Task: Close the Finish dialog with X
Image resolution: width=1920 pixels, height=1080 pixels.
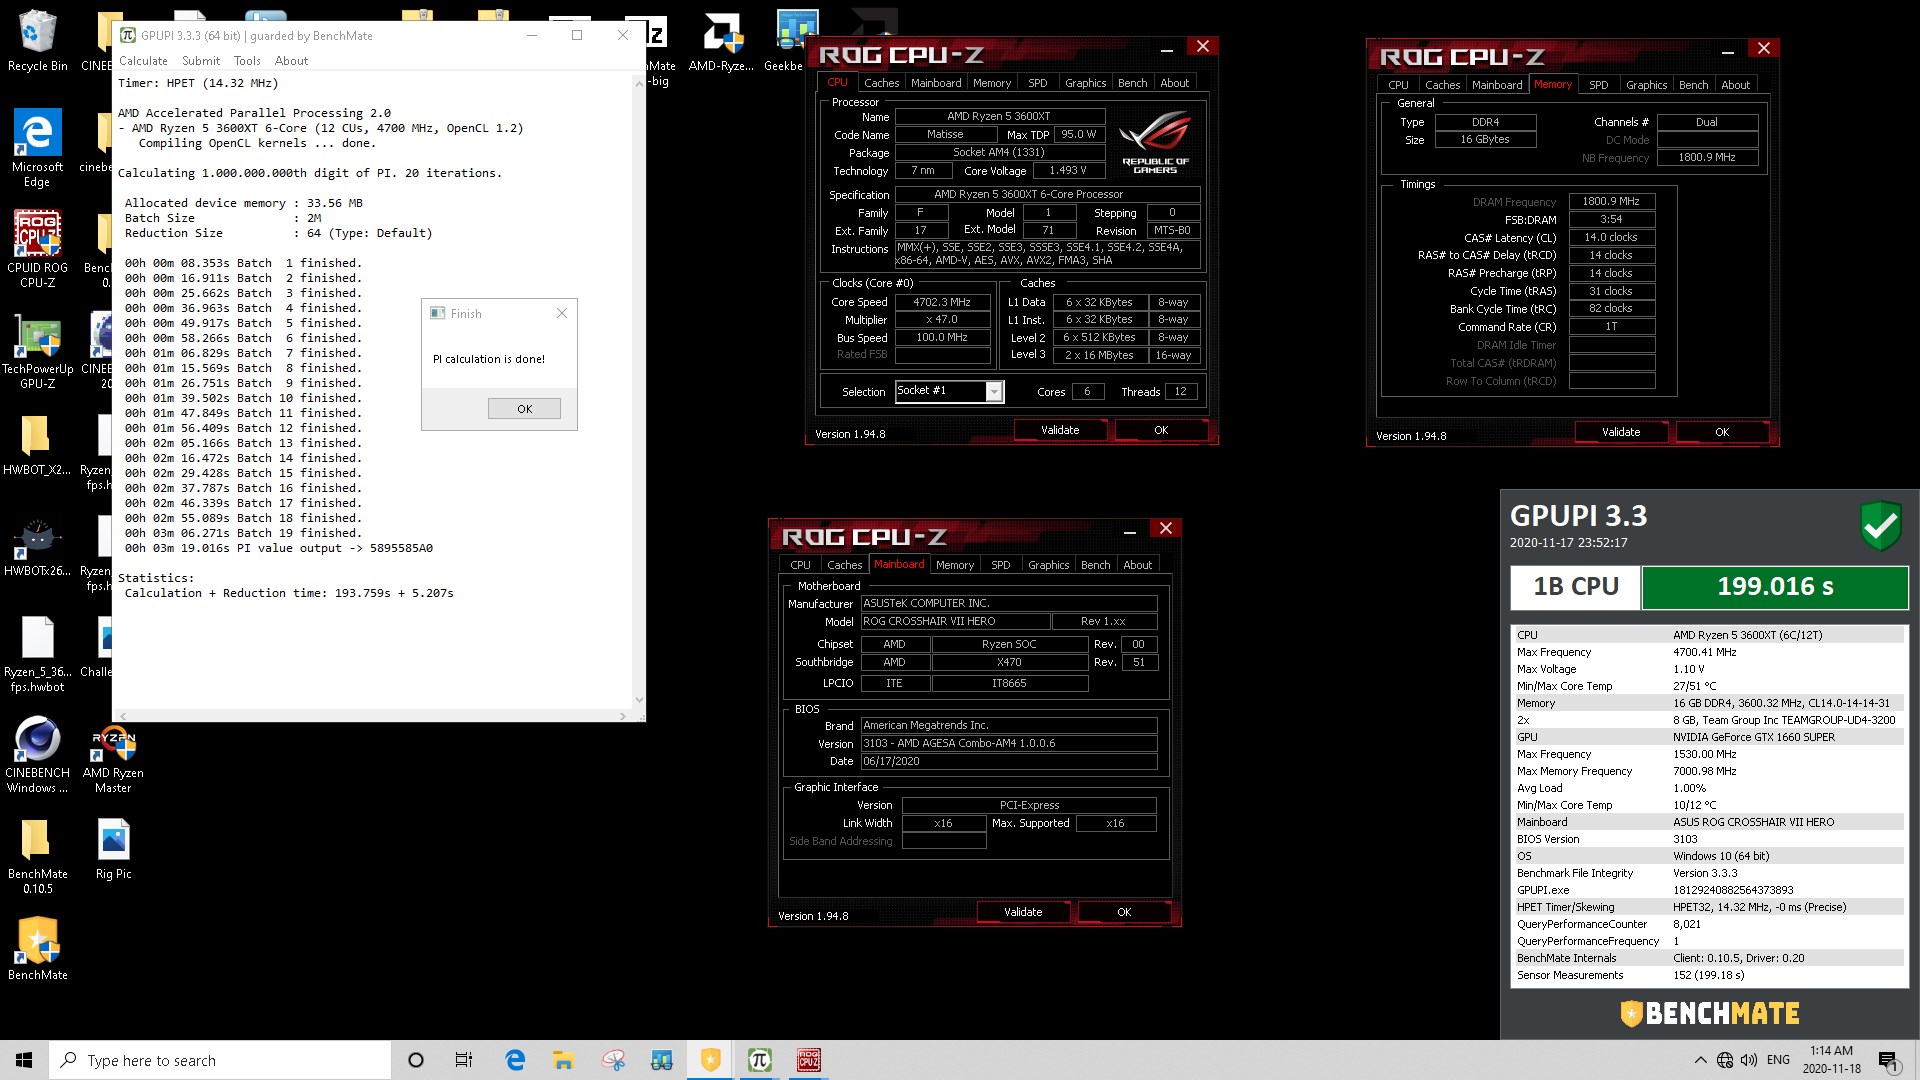Action: click(562, 313)
